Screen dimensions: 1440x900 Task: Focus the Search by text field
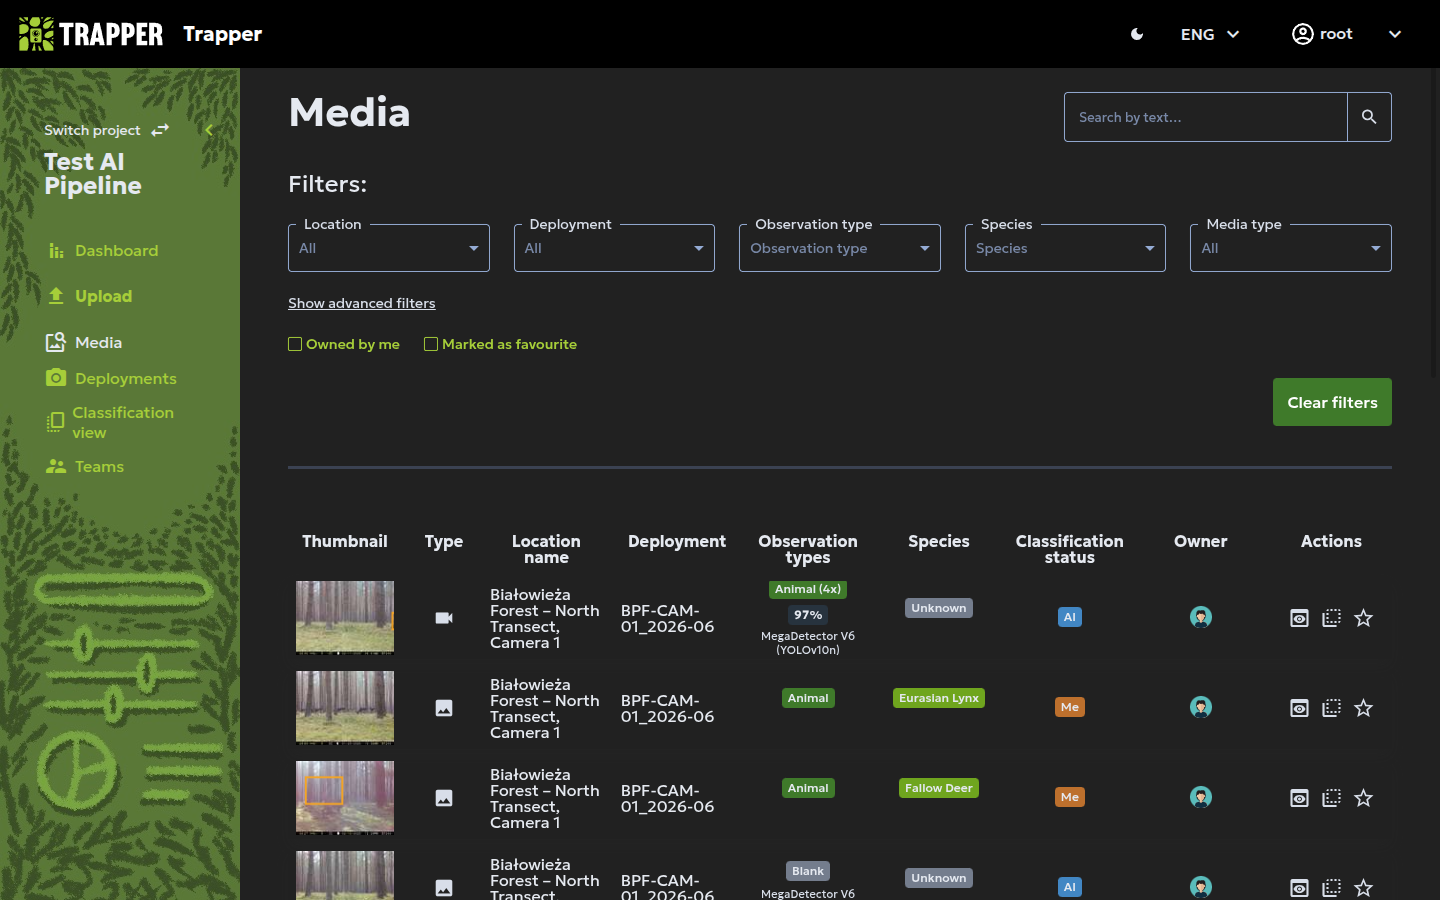click(1205, 117)
